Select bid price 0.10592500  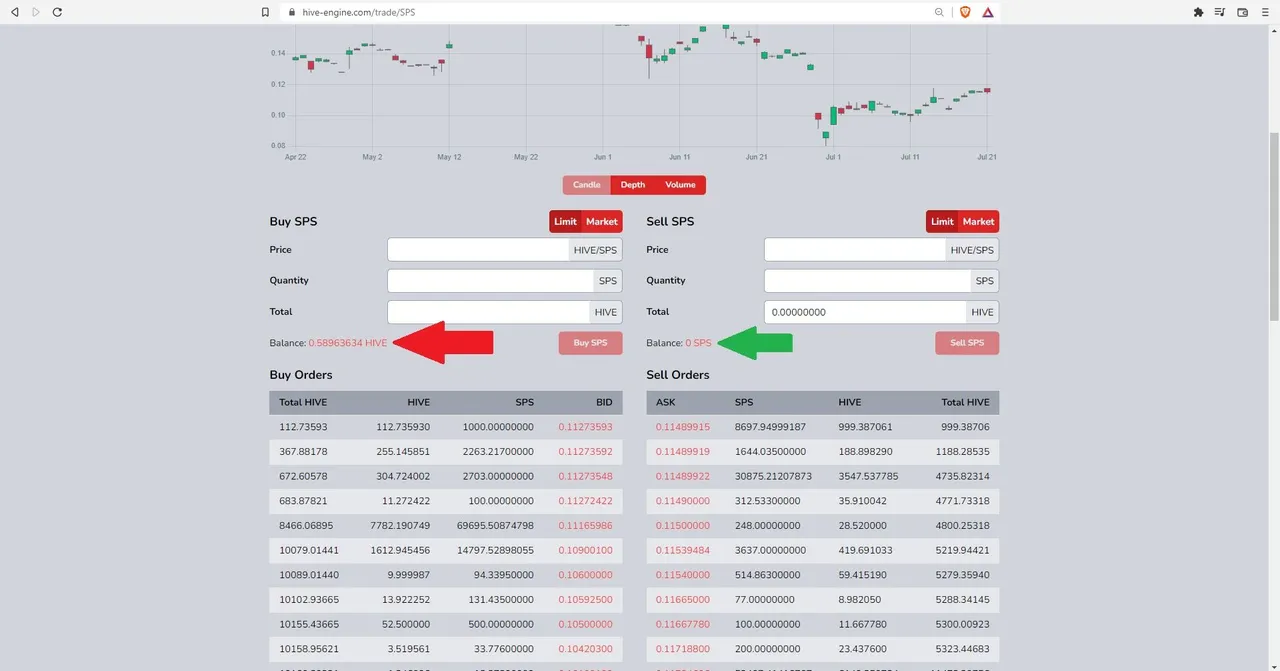[585, 600]
